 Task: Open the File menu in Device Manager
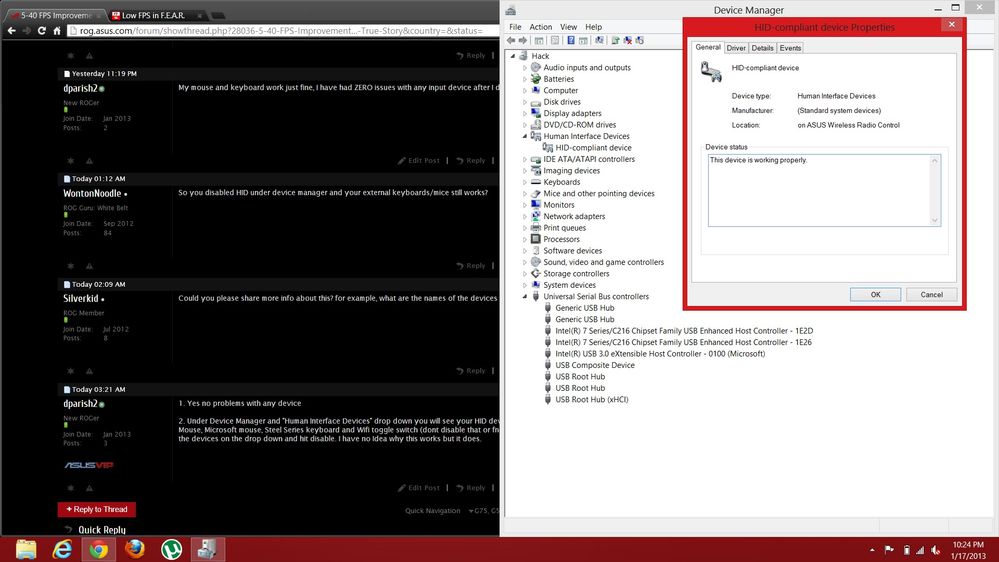515,27
